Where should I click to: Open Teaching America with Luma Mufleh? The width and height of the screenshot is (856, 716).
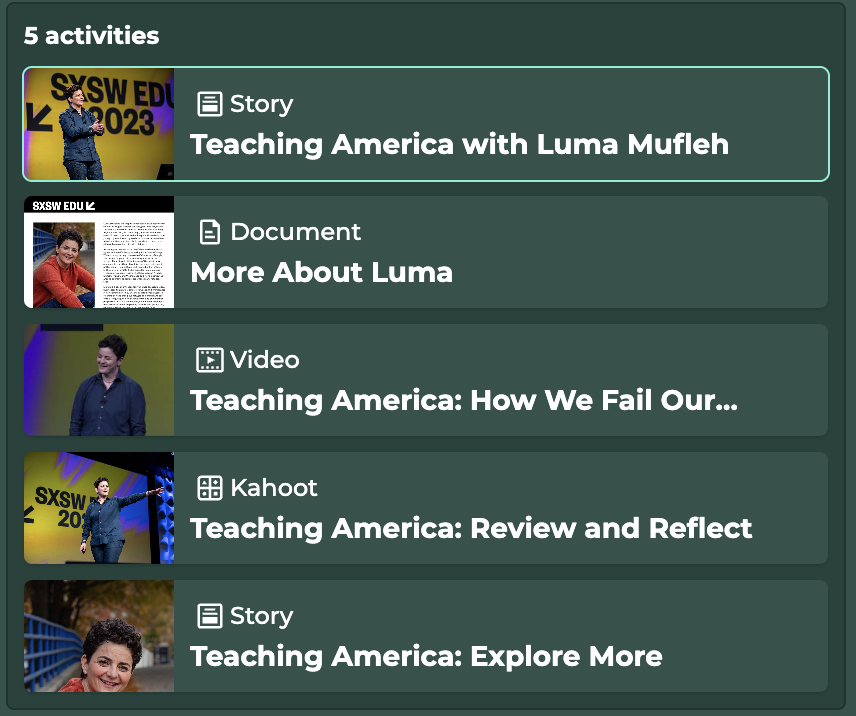(459, 144)
